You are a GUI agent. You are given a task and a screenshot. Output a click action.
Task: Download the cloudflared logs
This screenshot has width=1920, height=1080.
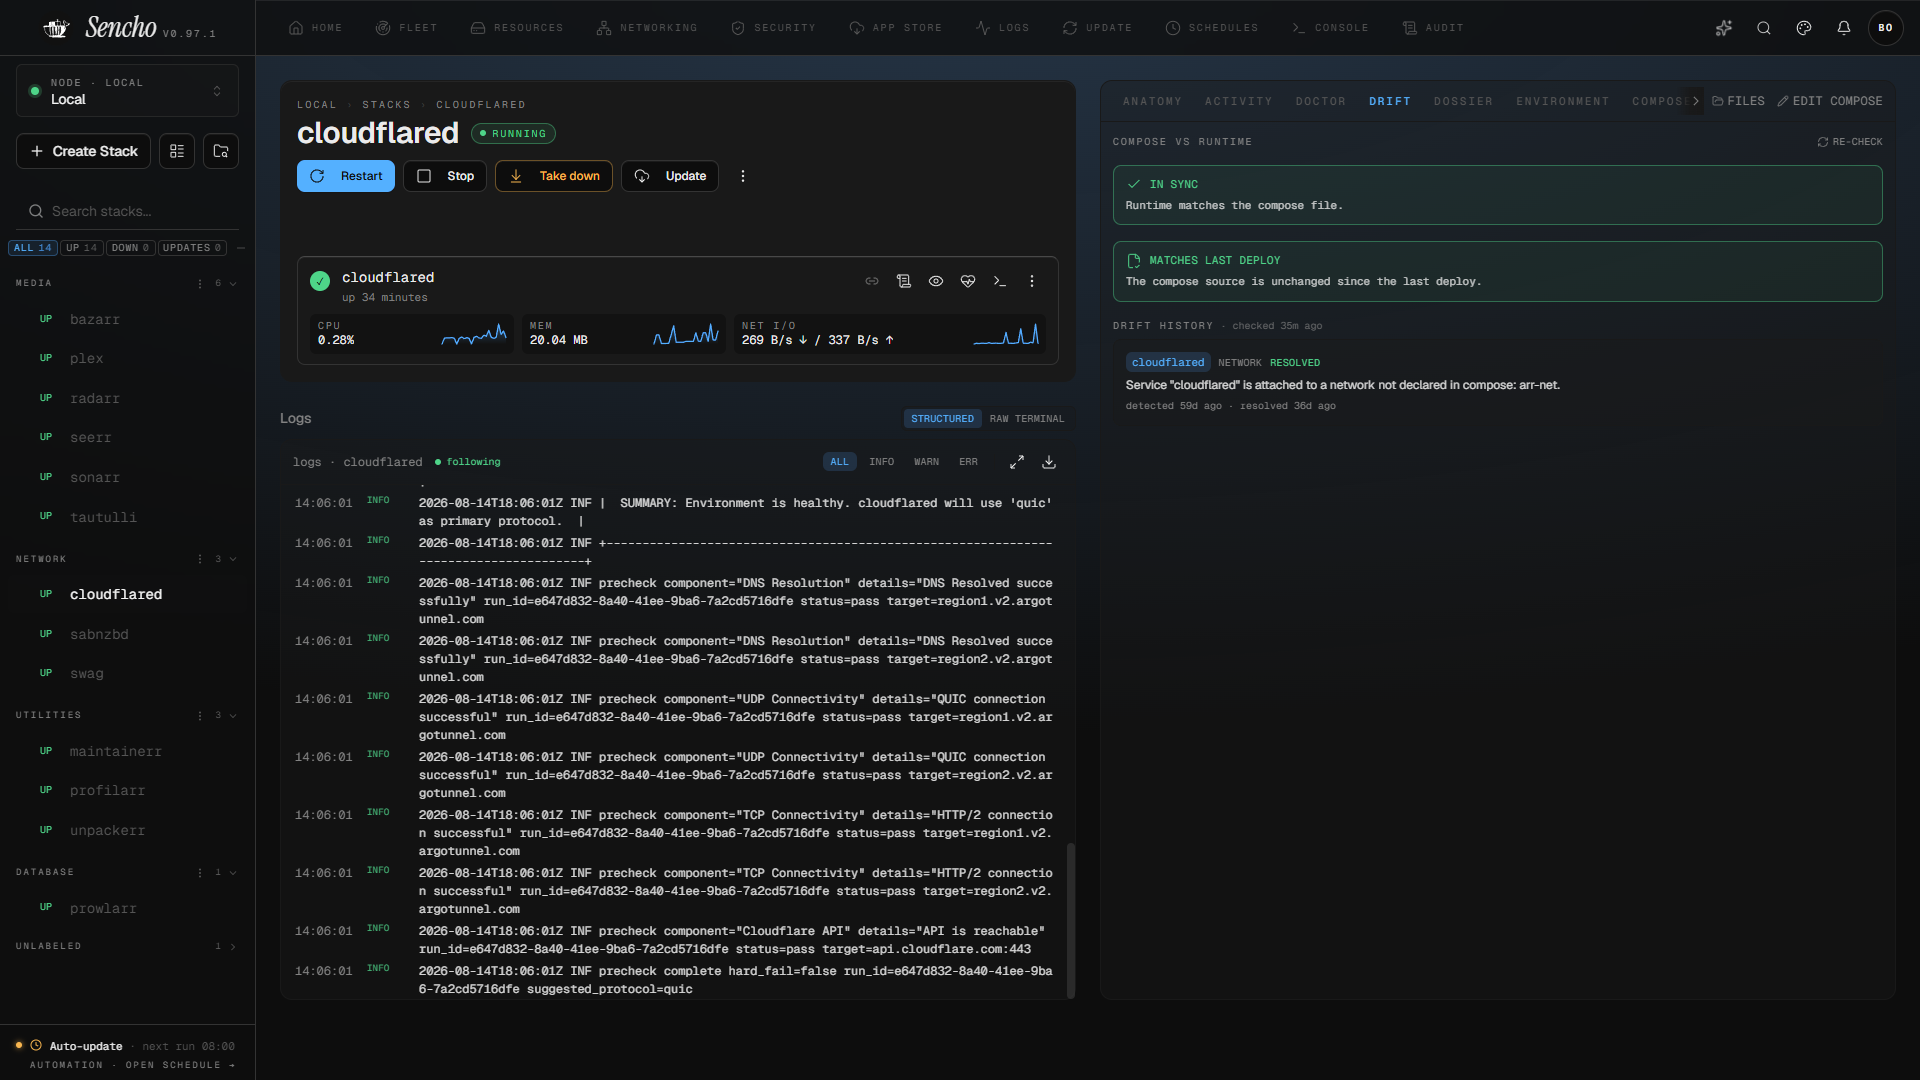(x=1049, y=462)
